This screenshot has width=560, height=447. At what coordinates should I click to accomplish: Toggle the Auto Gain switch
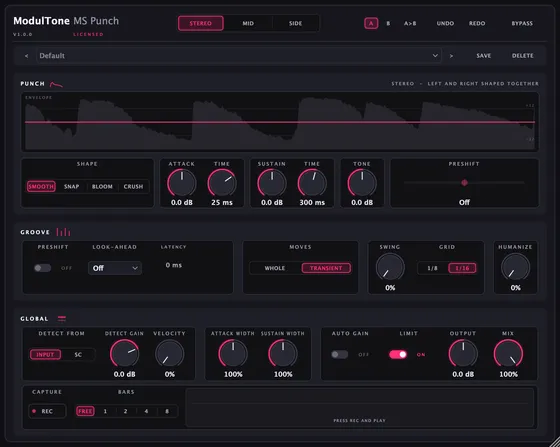point(339,355)
